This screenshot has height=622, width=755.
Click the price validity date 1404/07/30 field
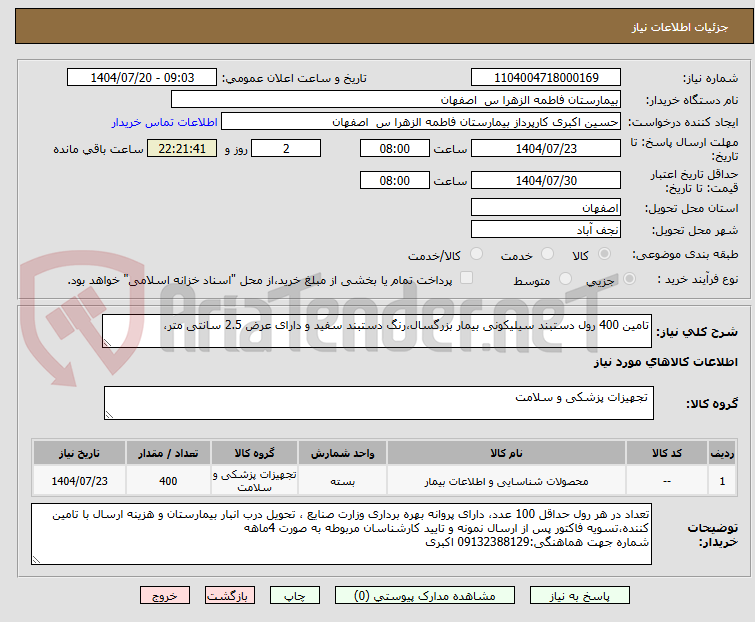[x=546, y=180]
